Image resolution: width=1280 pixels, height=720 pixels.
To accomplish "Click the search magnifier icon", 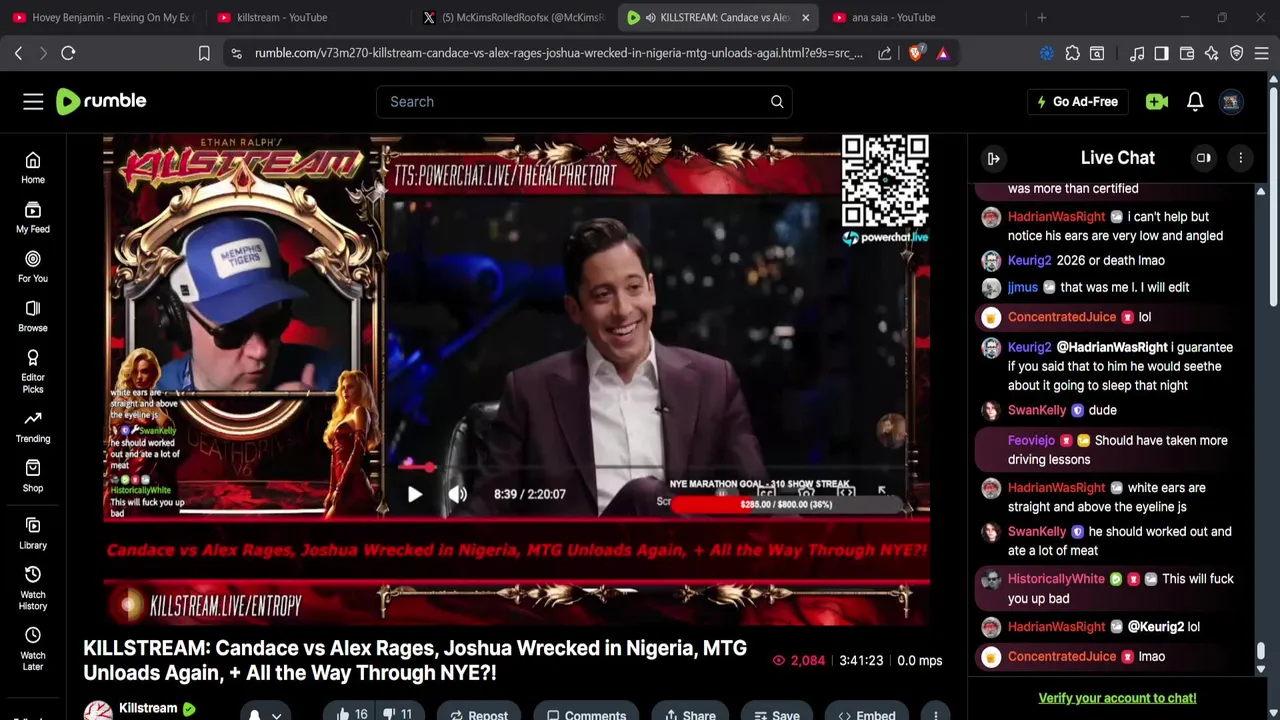I will pos(777,101).
